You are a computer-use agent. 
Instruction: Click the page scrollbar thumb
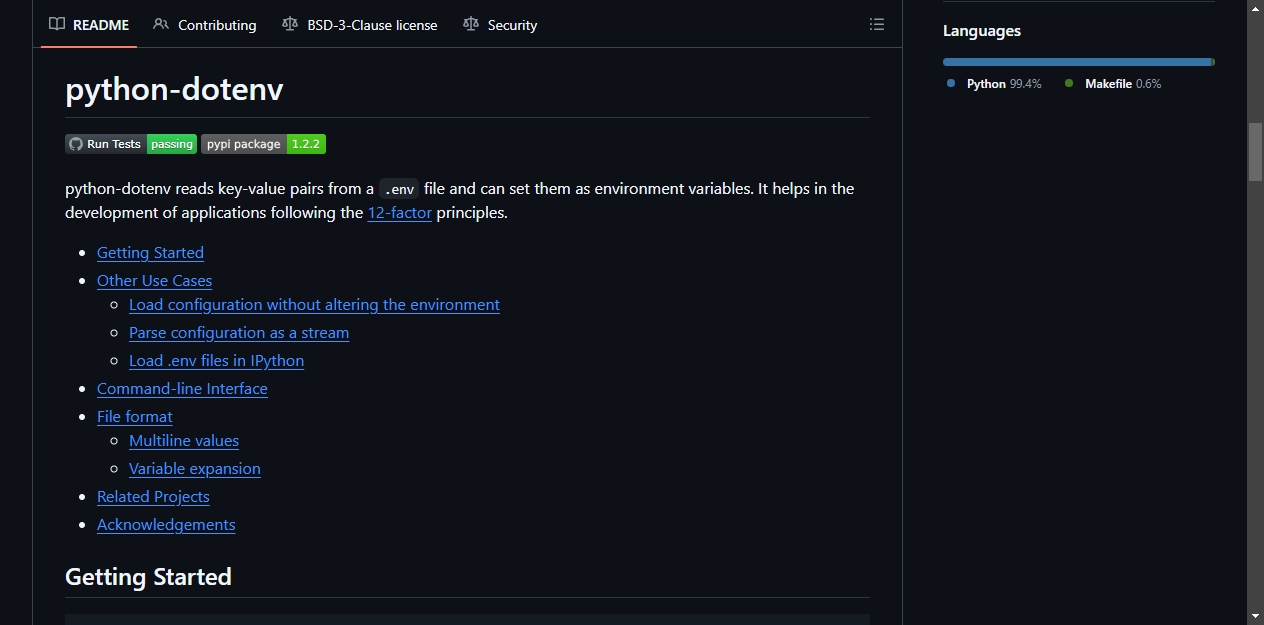pyautogui.click(x=1255, y=151)
